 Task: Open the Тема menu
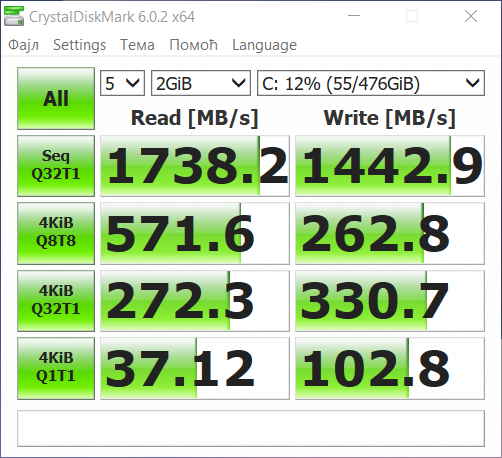click(x=137, y=45)
